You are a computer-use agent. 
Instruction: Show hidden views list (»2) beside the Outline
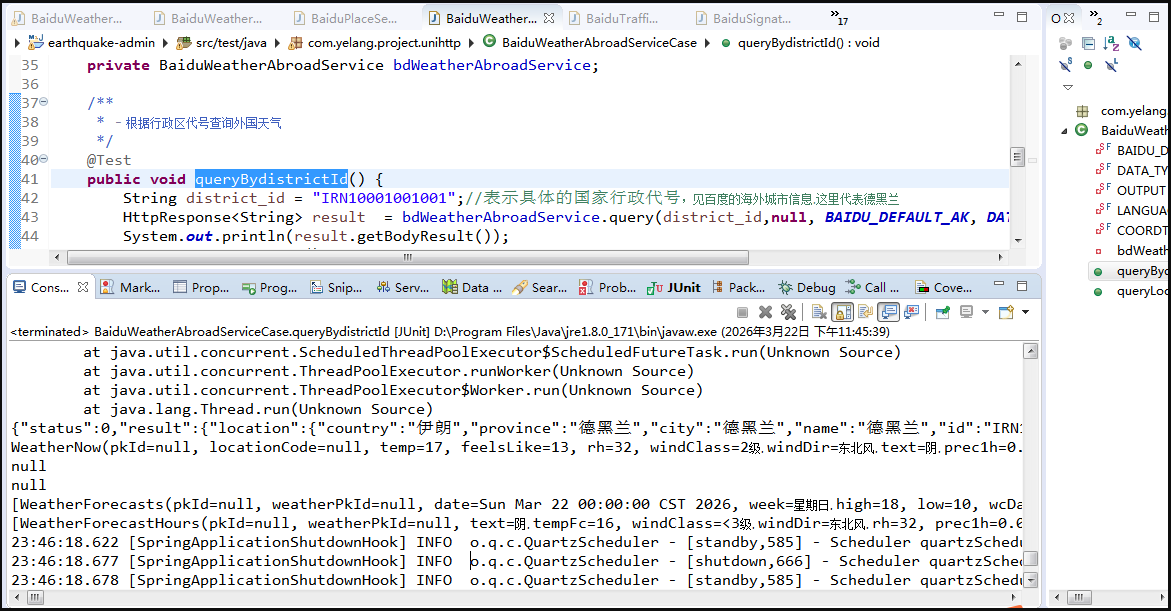pos(1096,16)
